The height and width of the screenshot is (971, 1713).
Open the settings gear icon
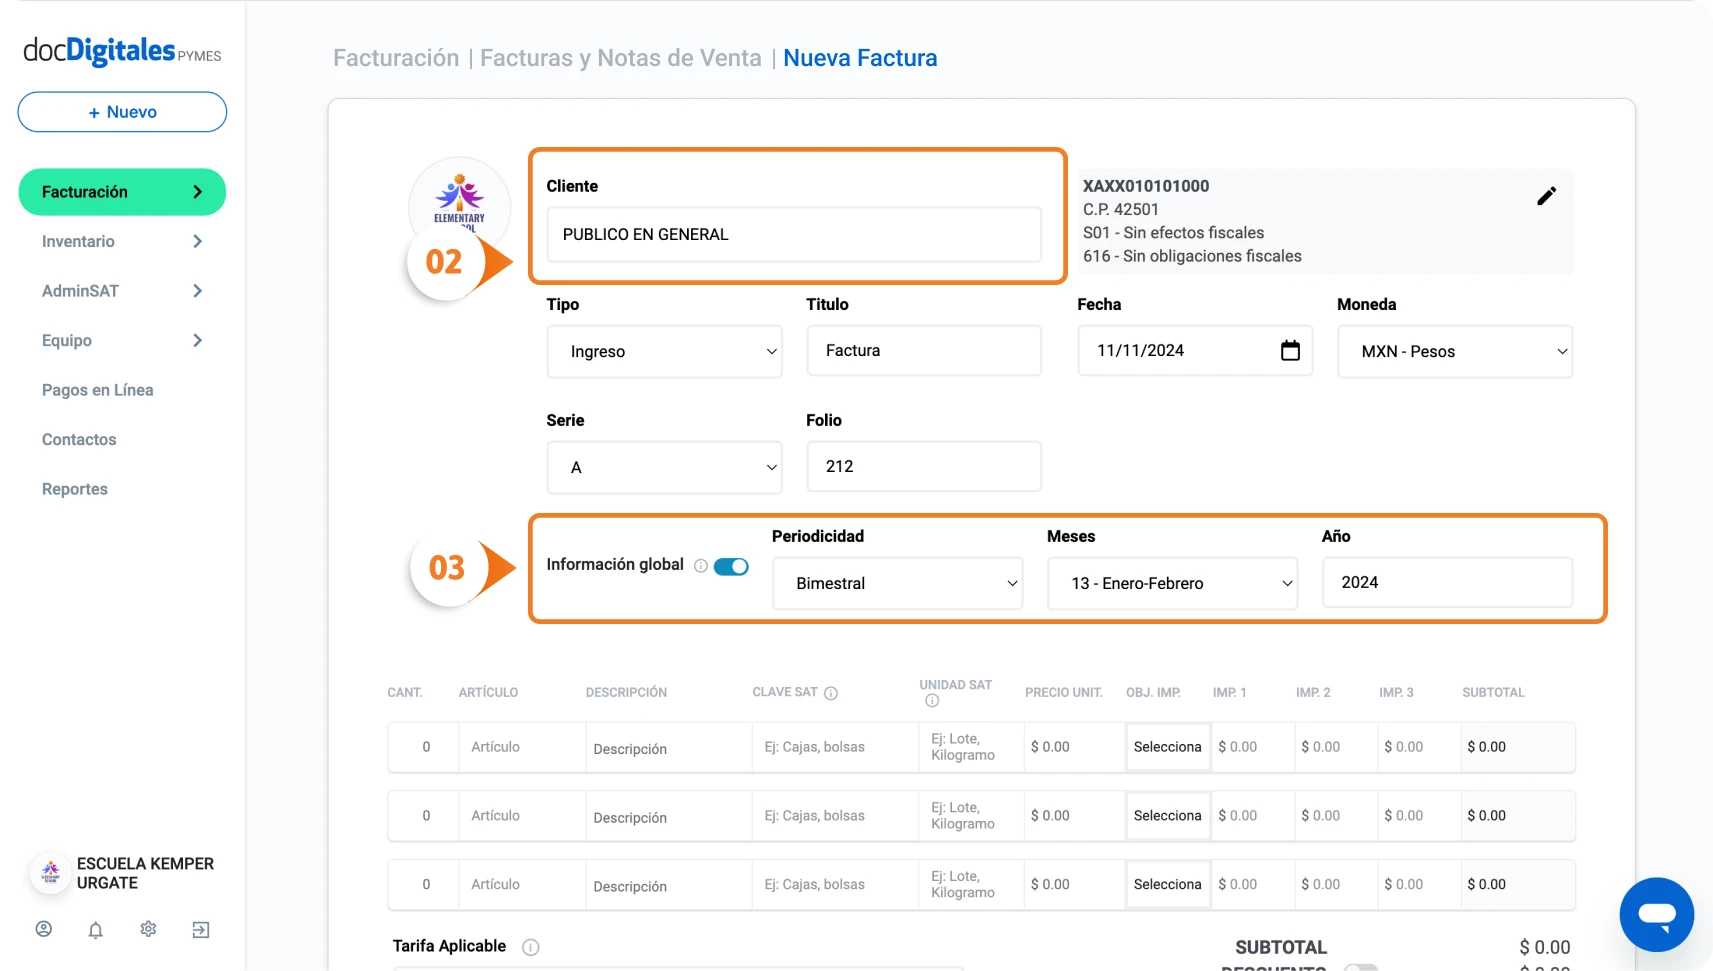(x=148, y=929)
